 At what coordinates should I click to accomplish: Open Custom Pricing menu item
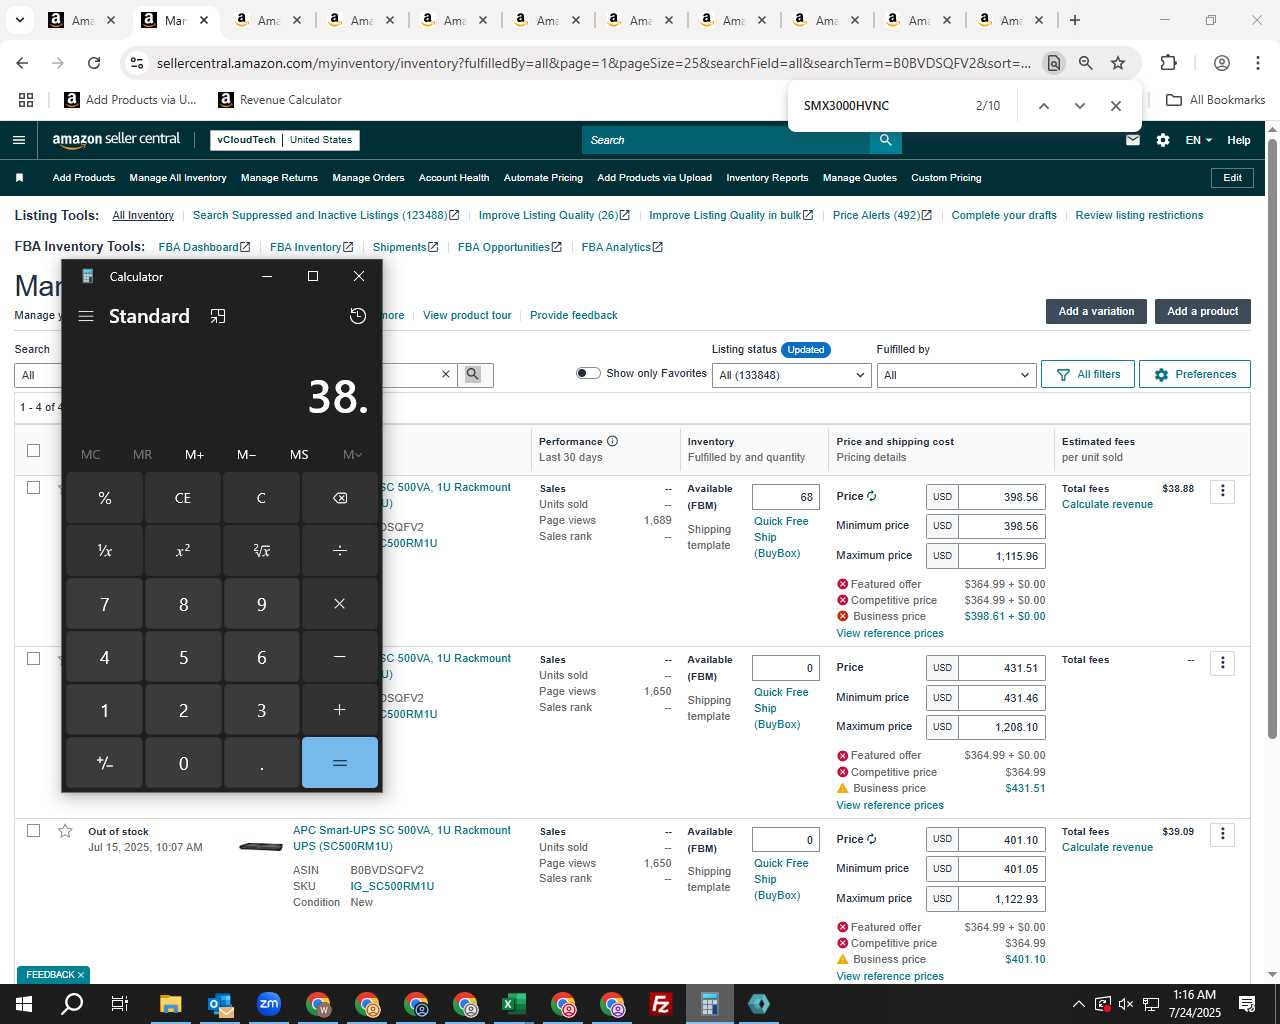946,178
